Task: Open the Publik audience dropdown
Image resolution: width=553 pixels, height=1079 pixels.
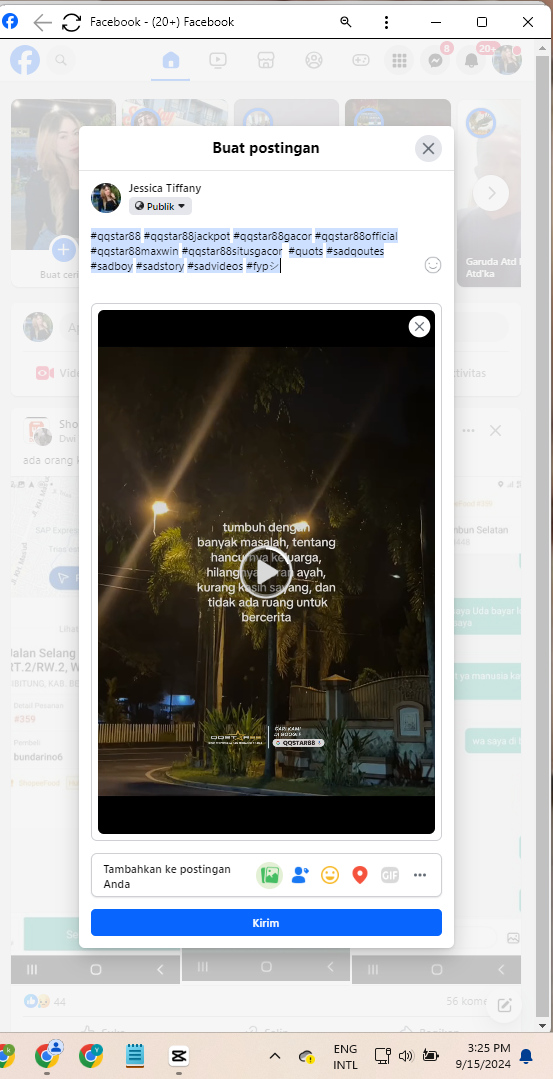Action: pos(160,206)
